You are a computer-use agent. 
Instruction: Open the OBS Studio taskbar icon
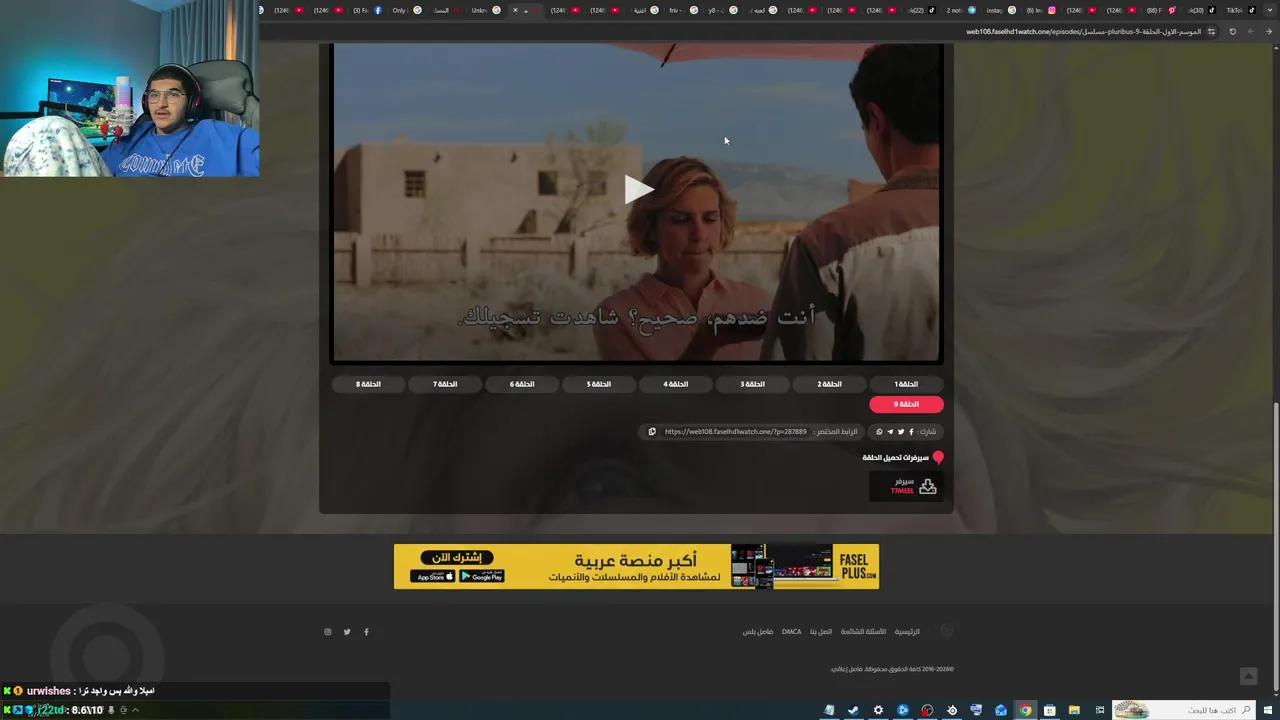pos(952,710)
